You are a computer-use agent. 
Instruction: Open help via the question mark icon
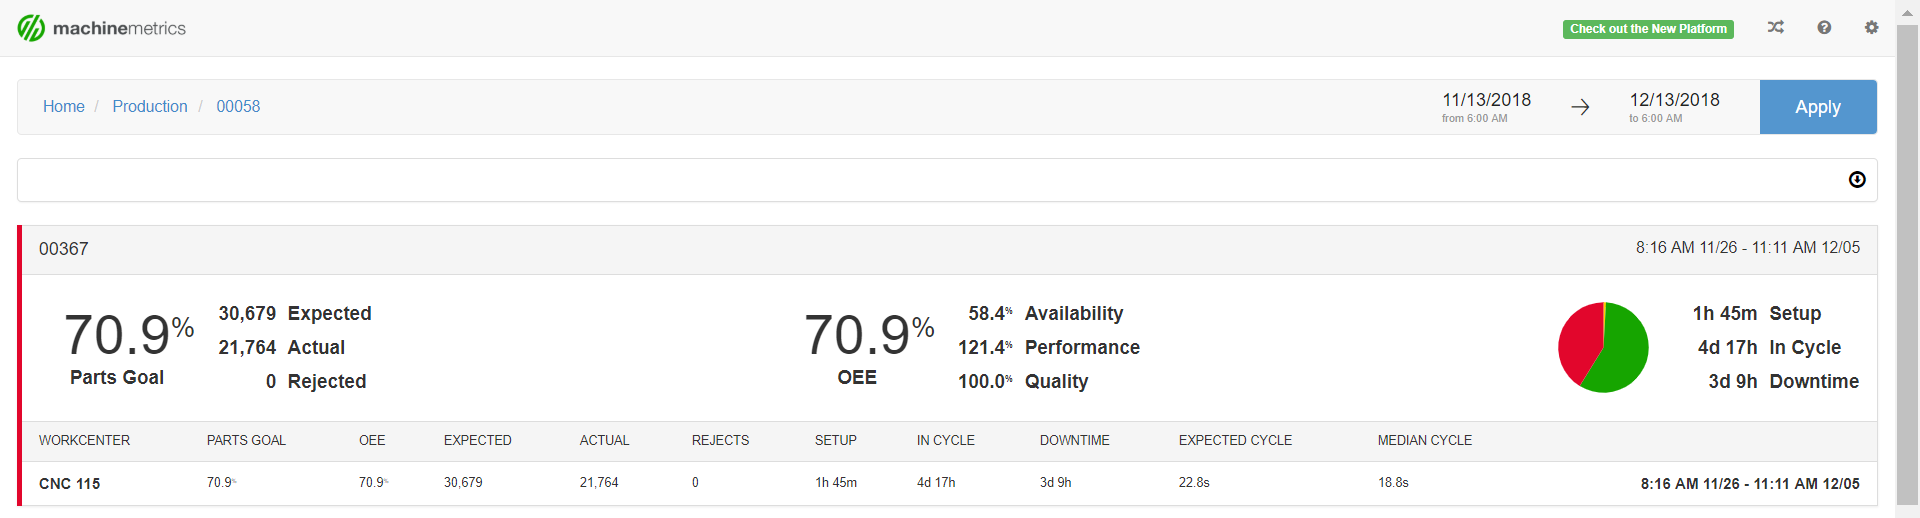pyautogui.click(x=1824, y=28)
